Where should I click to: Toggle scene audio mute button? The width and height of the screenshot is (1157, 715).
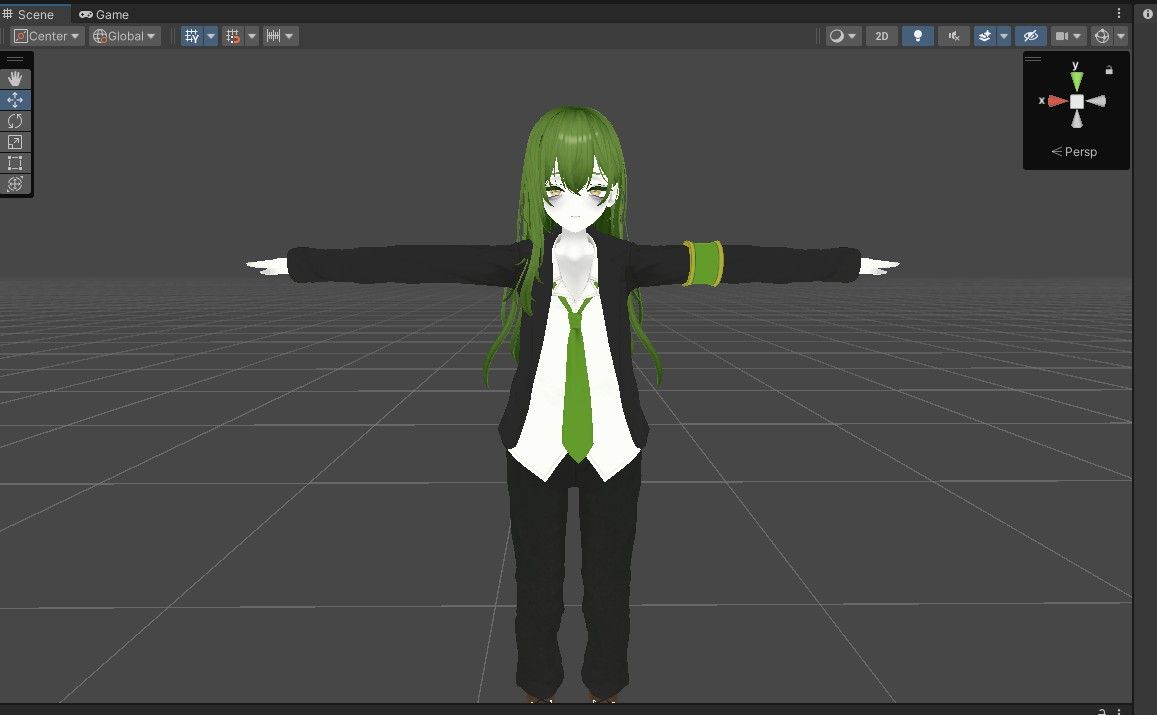point(953,36)
